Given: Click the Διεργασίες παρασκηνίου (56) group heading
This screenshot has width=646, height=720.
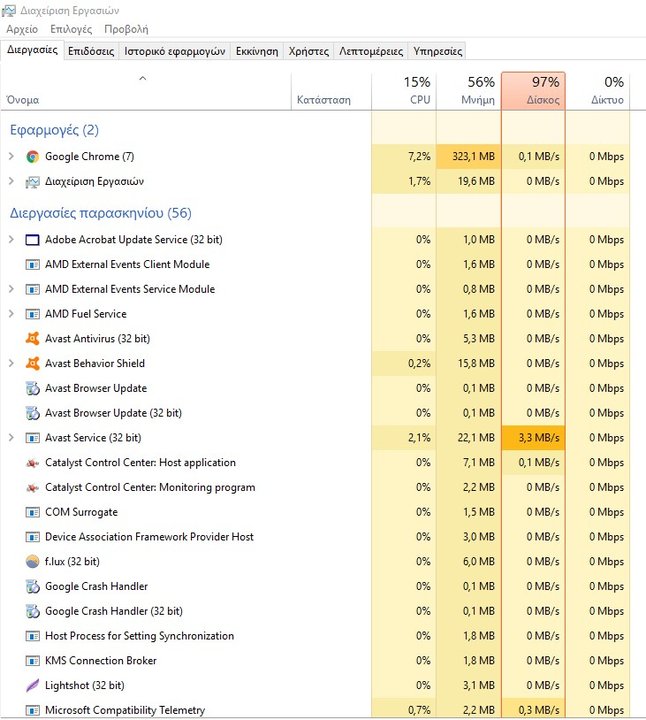Looking at the screenshot, I should pyautogui.click(x=101, y=214).
